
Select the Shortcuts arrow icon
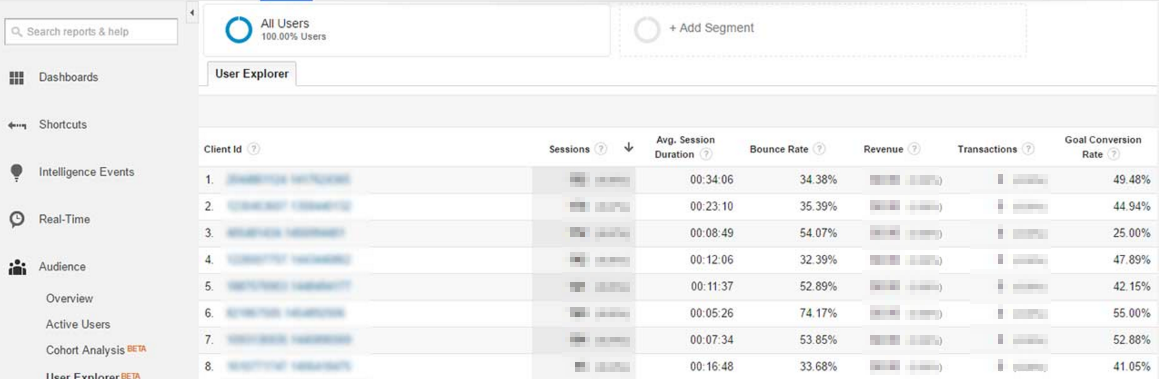click(17, 126)
